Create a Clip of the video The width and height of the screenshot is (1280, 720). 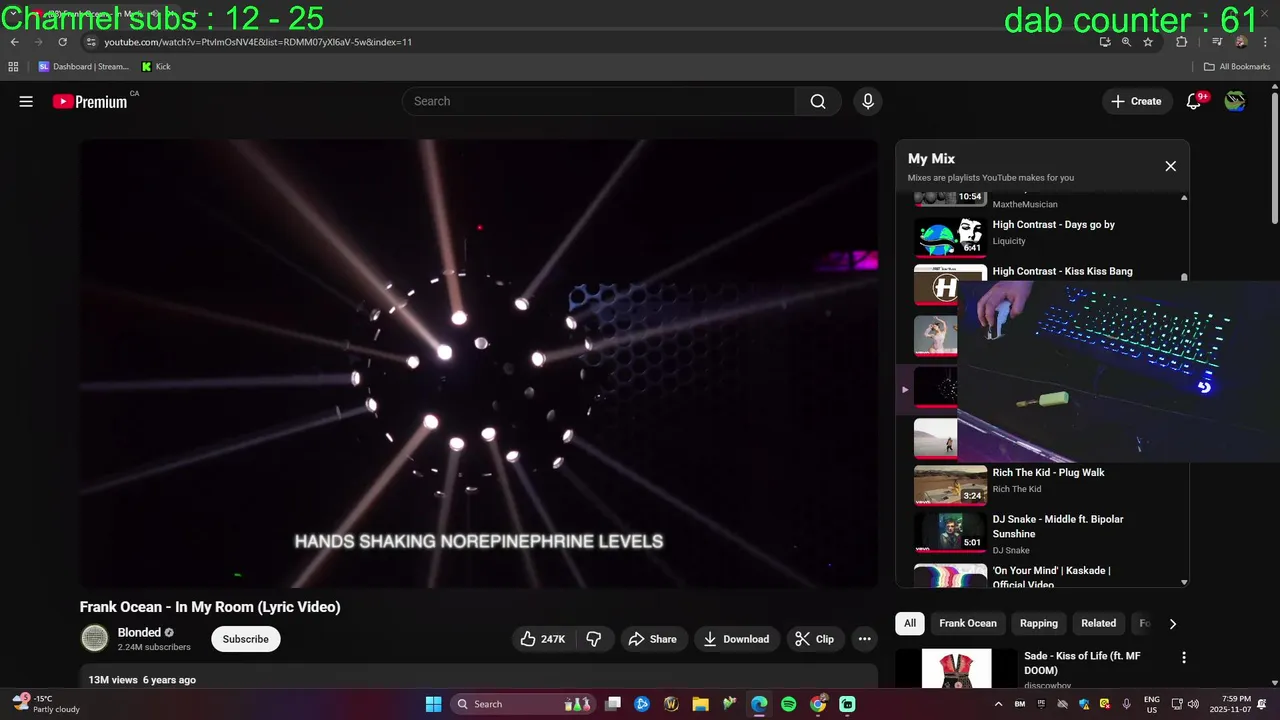(815, 639)
